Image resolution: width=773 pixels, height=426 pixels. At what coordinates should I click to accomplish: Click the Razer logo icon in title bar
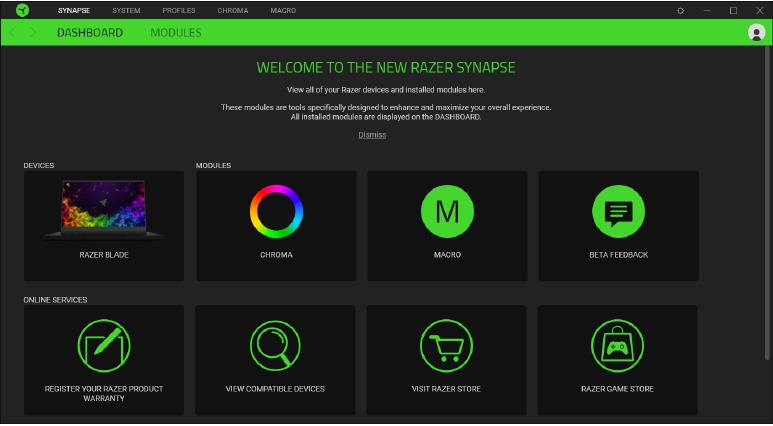(22, 10)
